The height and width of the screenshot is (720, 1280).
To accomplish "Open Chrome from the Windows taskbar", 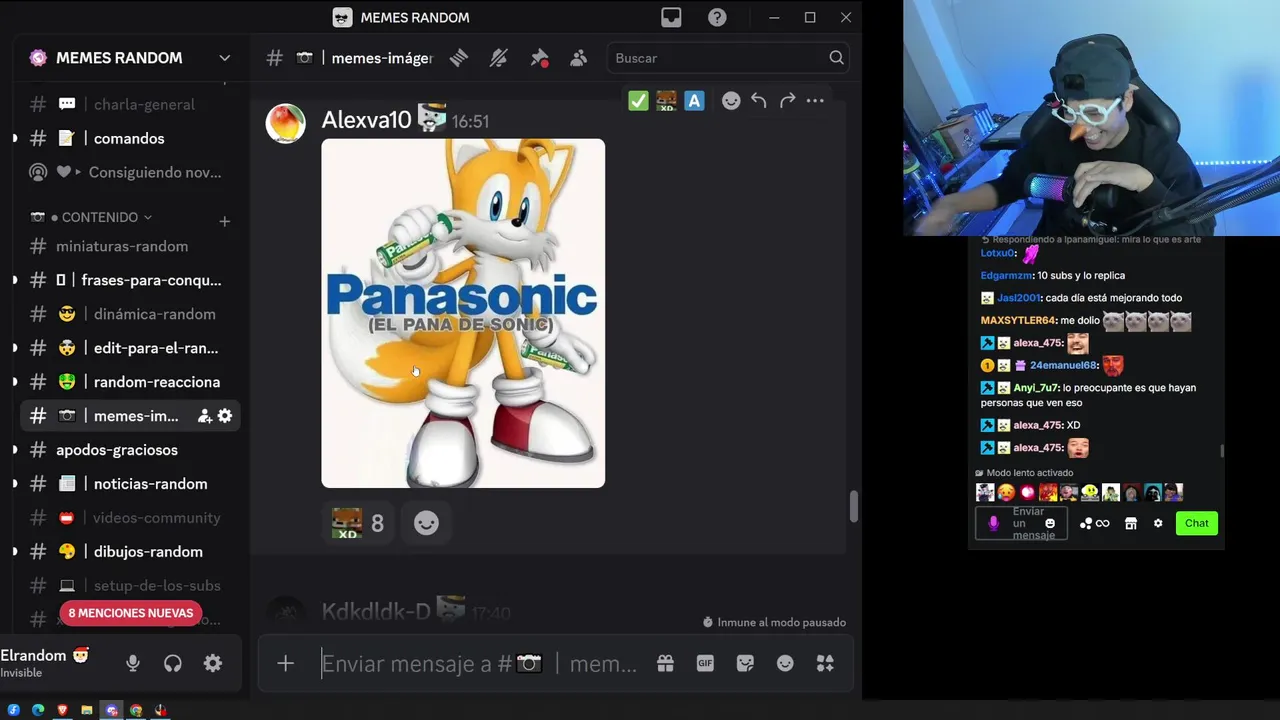I will pos(136,710).
